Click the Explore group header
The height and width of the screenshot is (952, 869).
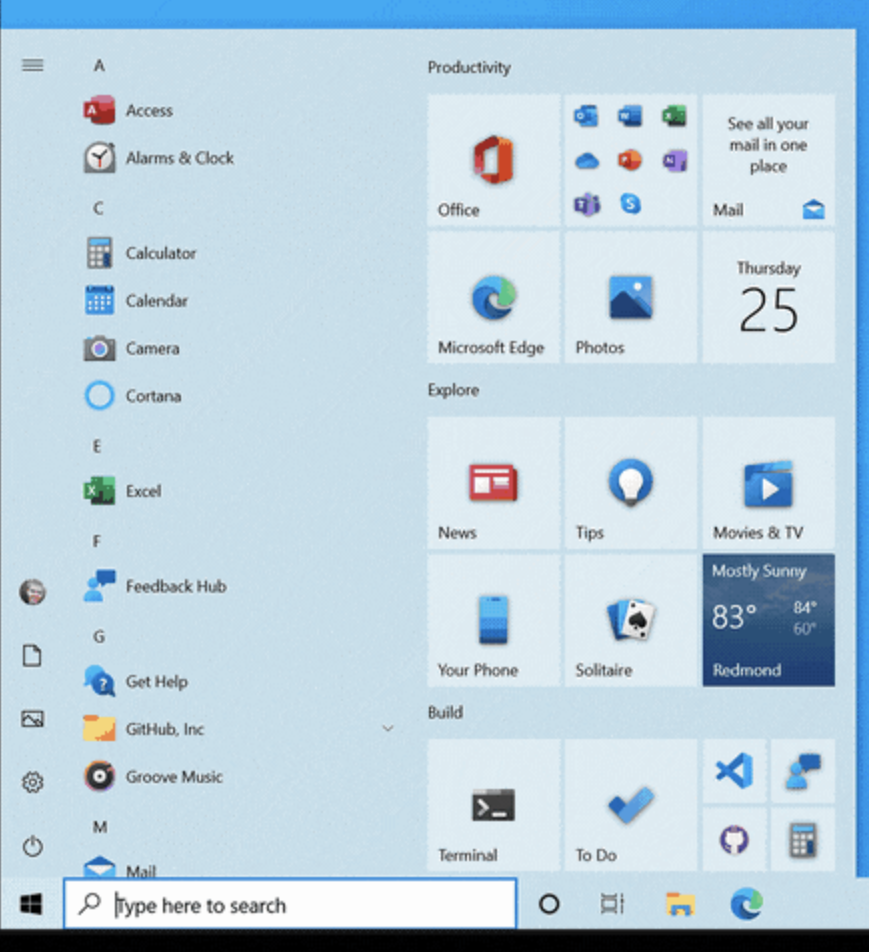coord(454,390)
